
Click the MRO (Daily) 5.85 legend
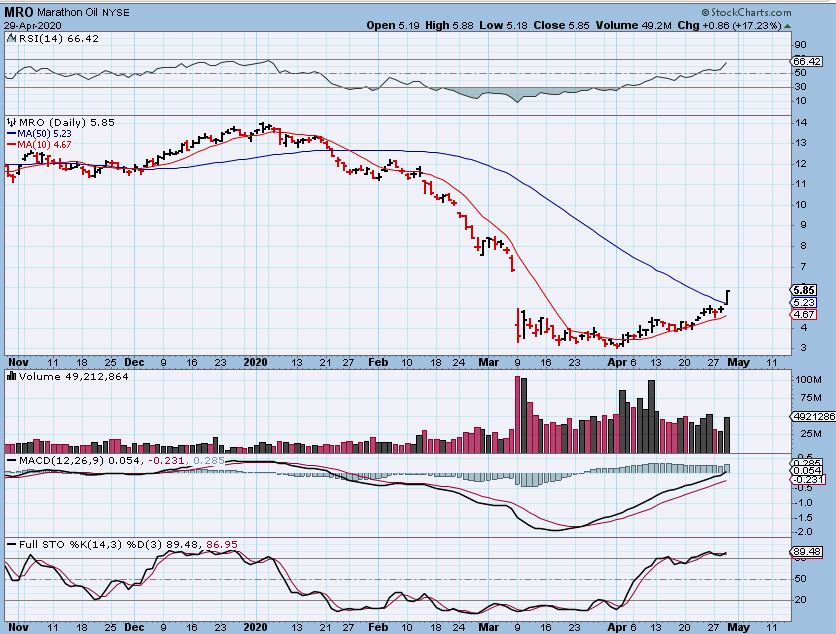66,123
